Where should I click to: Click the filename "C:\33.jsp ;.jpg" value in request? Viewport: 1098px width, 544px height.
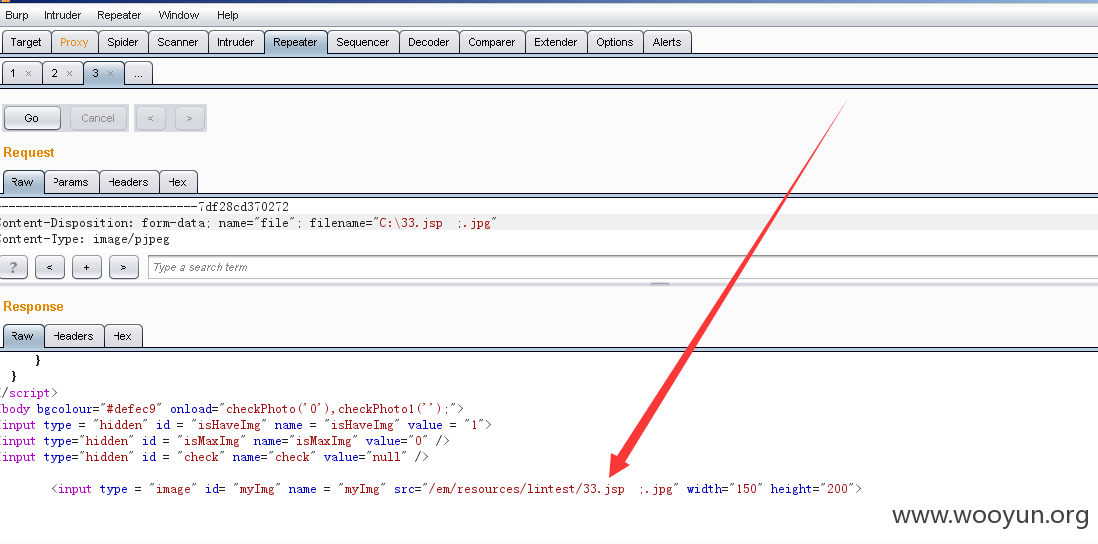coord(435,223)
